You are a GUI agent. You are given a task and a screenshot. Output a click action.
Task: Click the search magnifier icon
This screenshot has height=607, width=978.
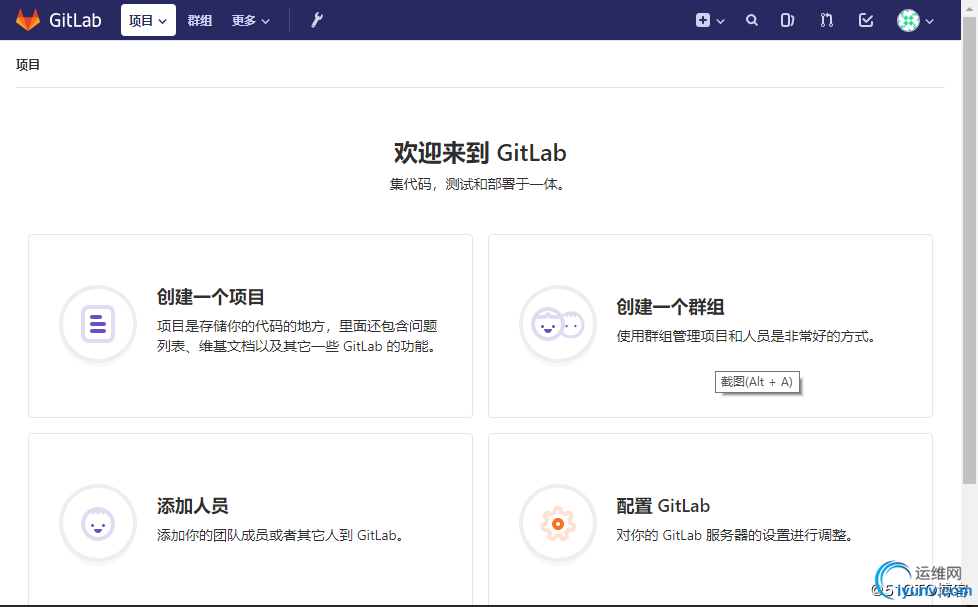pyautogui.click(x=752, y=21)
